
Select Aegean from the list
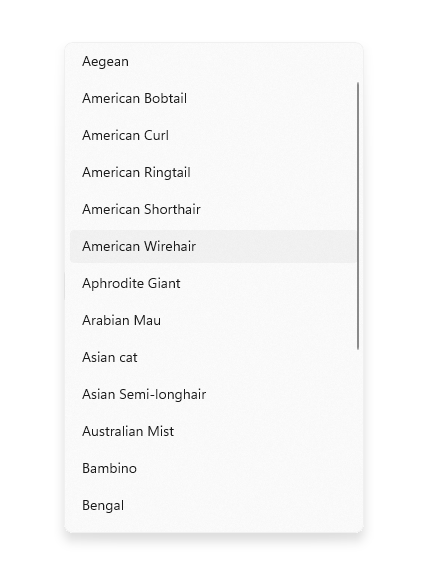tap(213, 61)
